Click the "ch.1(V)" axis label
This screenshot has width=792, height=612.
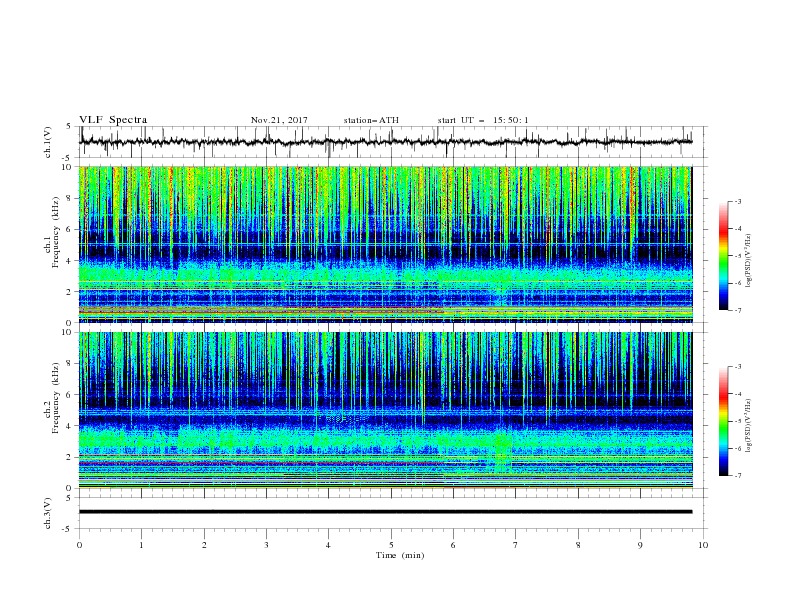point(48,142)
